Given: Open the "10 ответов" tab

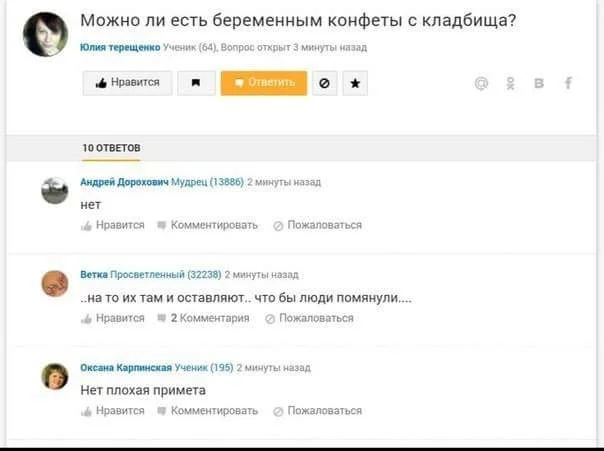Looking at the screenshot, I should [x=111, y=148].
